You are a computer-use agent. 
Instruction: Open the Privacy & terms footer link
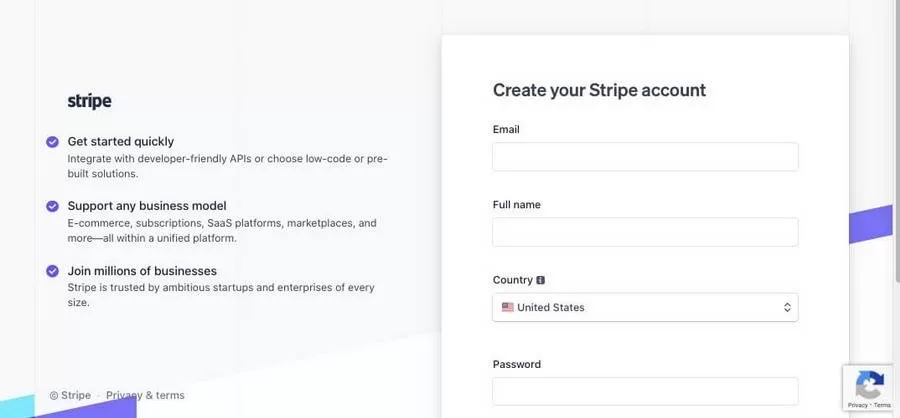pos(145,395)
